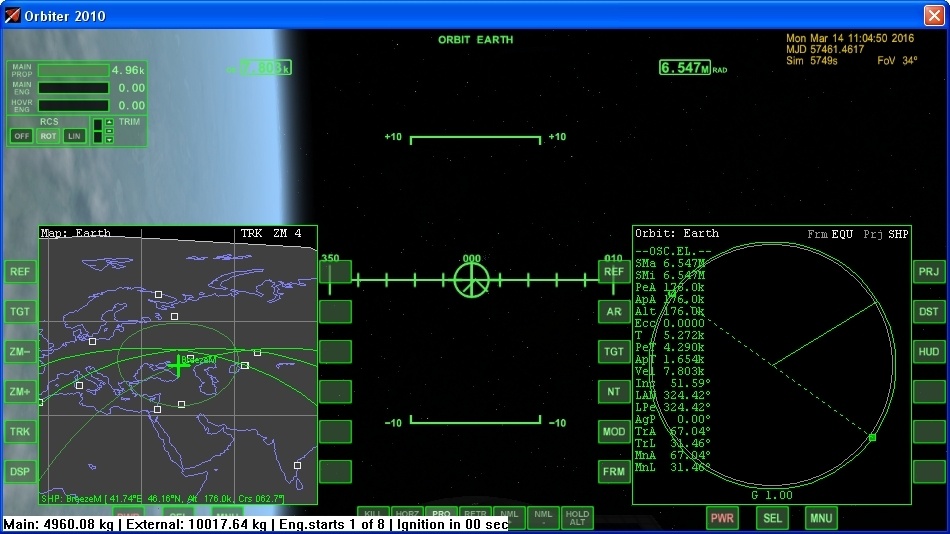Click REF button on Map MFD
950x534 pixels.
[x=20, y=272]
